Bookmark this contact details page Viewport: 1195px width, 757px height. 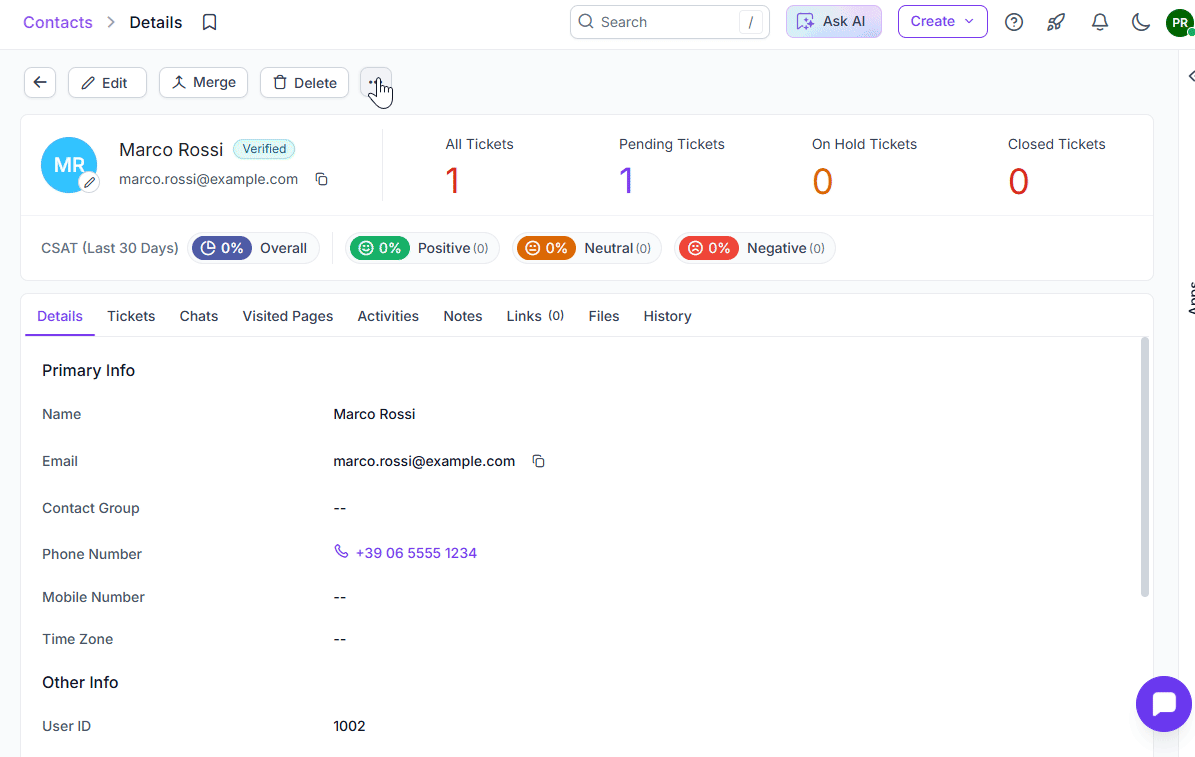coord(210,22)
